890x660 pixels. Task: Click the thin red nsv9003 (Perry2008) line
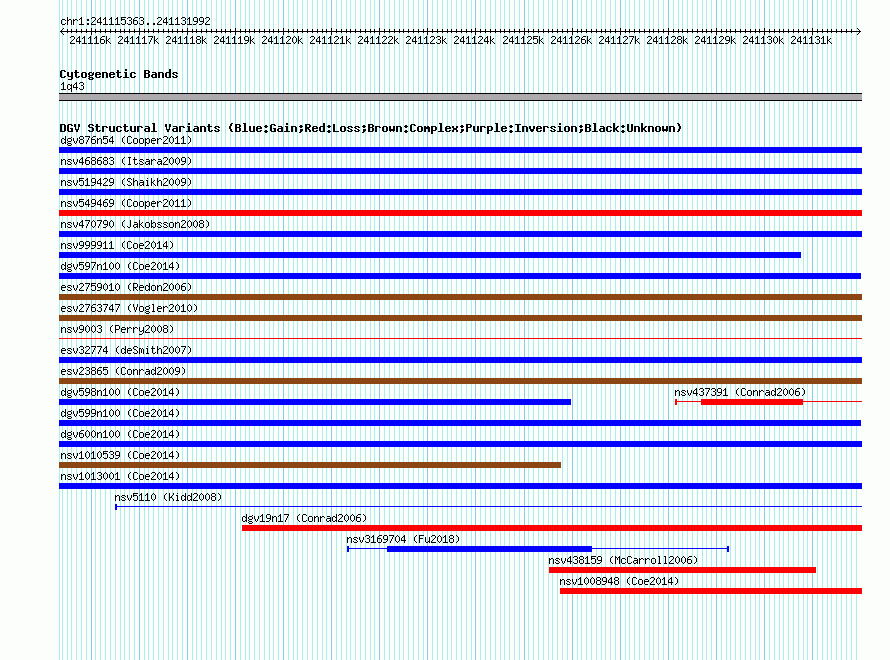[460, 339]
